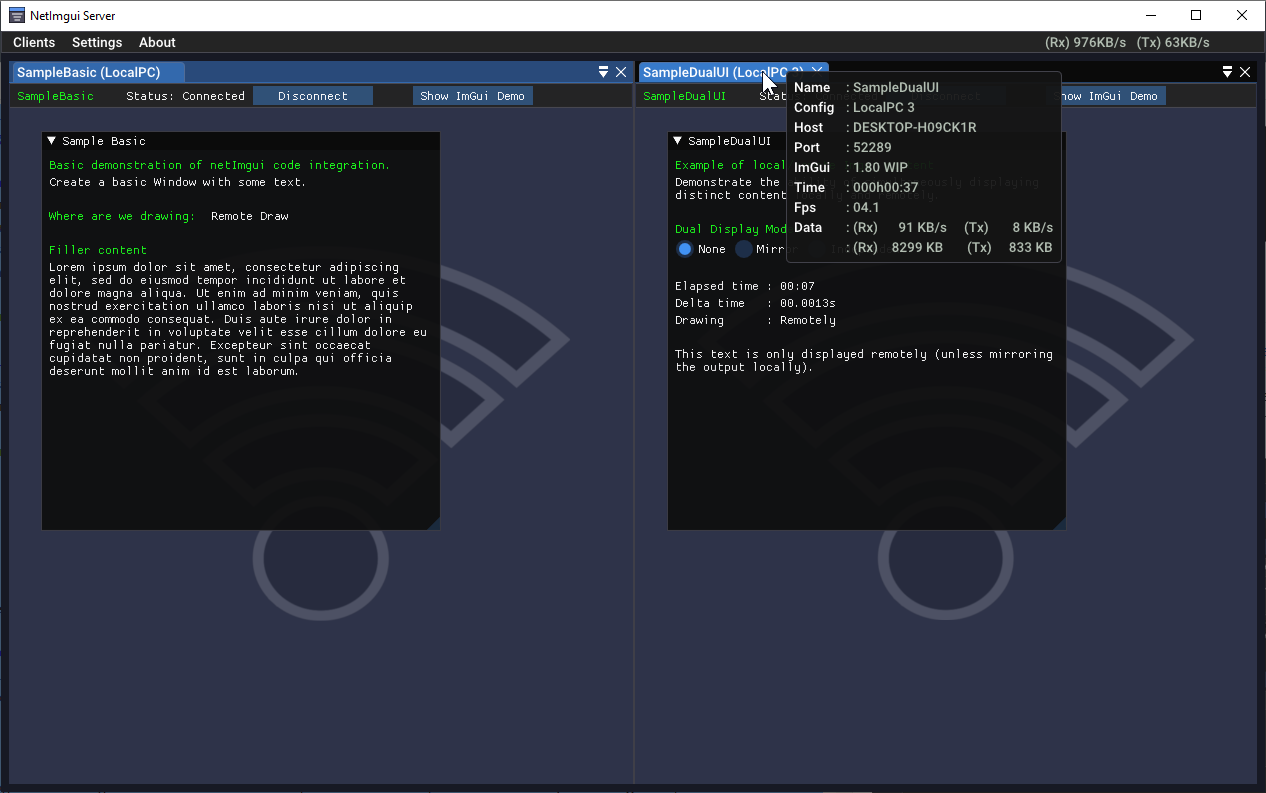Click the 'Elapsed time : 00:07' line
This screenshot has width=1266, height=793.
[x=745, y=286]
